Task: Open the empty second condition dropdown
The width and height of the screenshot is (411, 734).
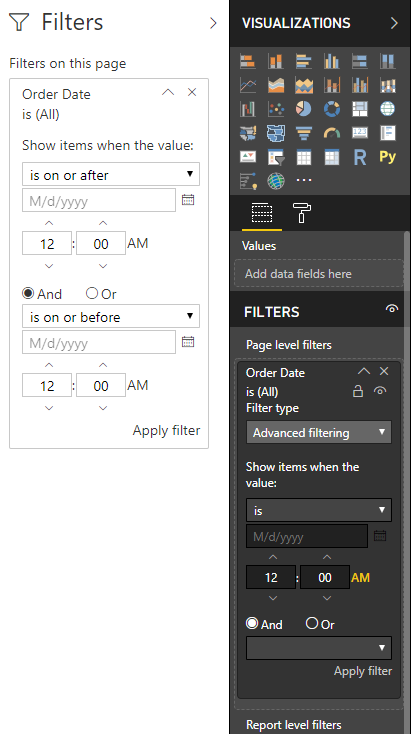Action: 319,648
